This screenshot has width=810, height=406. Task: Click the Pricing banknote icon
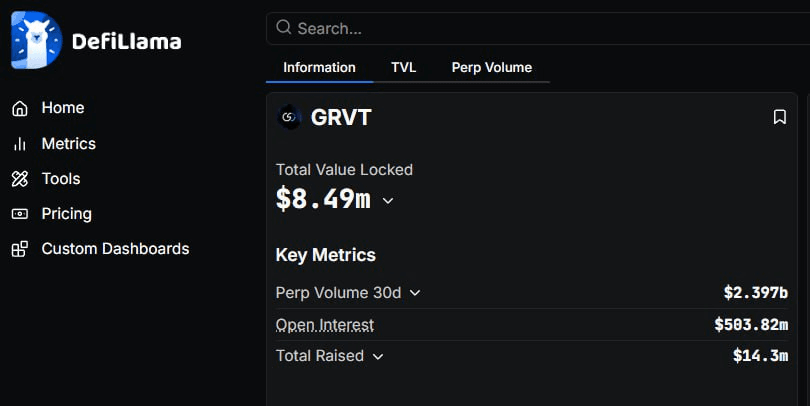pyautogui.click(x=20, y=214)
